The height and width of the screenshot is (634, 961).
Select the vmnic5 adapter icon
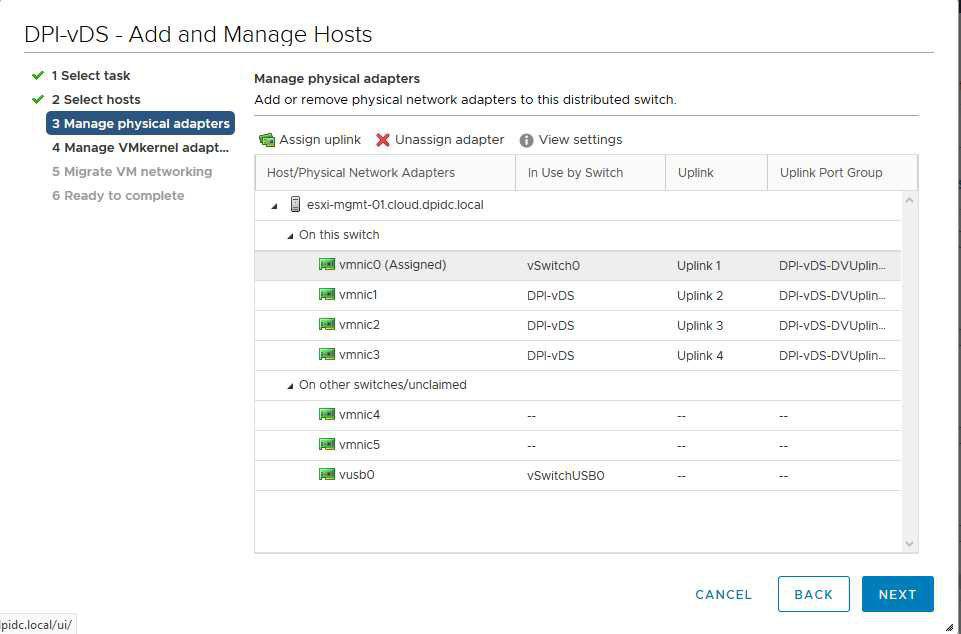click(327, 445)
